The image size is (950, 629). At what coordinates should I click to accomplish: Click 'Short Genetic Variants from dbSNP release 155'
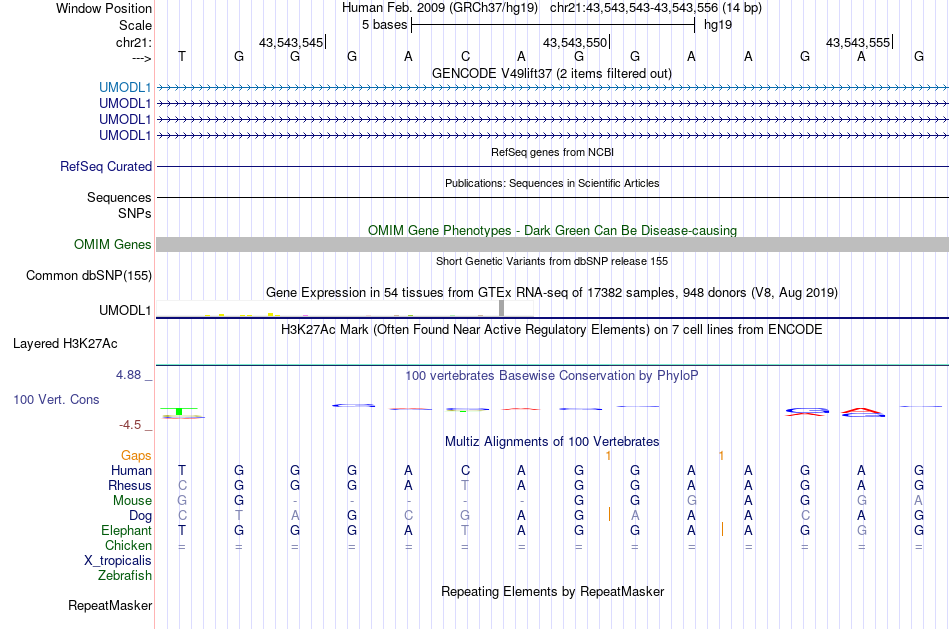coord(552,261)
